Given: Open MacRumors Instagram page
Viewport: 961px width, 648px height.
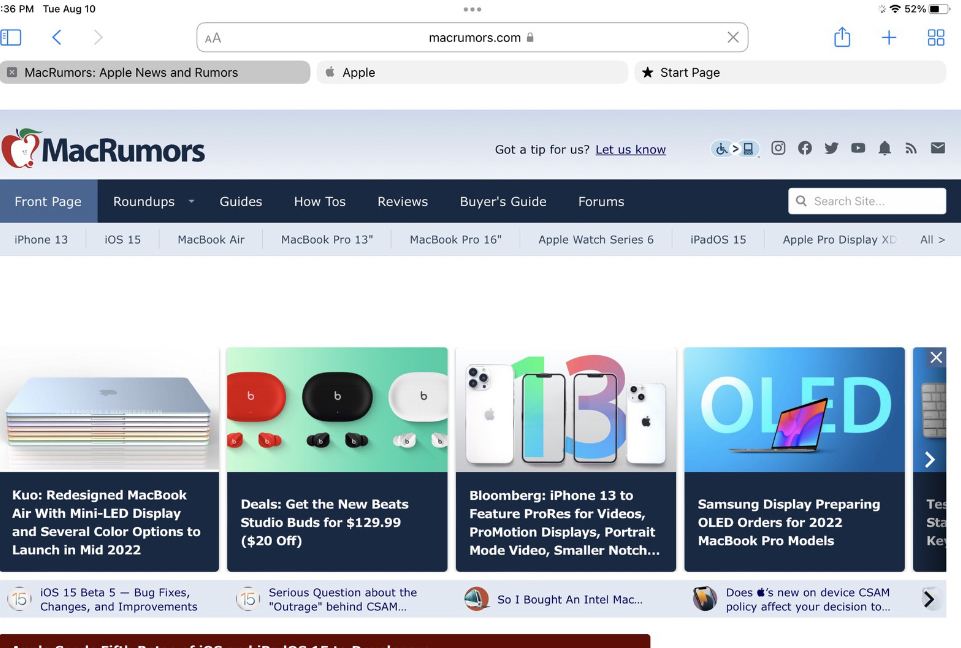Looking at the screenshot, I should (x=778, y=148).
